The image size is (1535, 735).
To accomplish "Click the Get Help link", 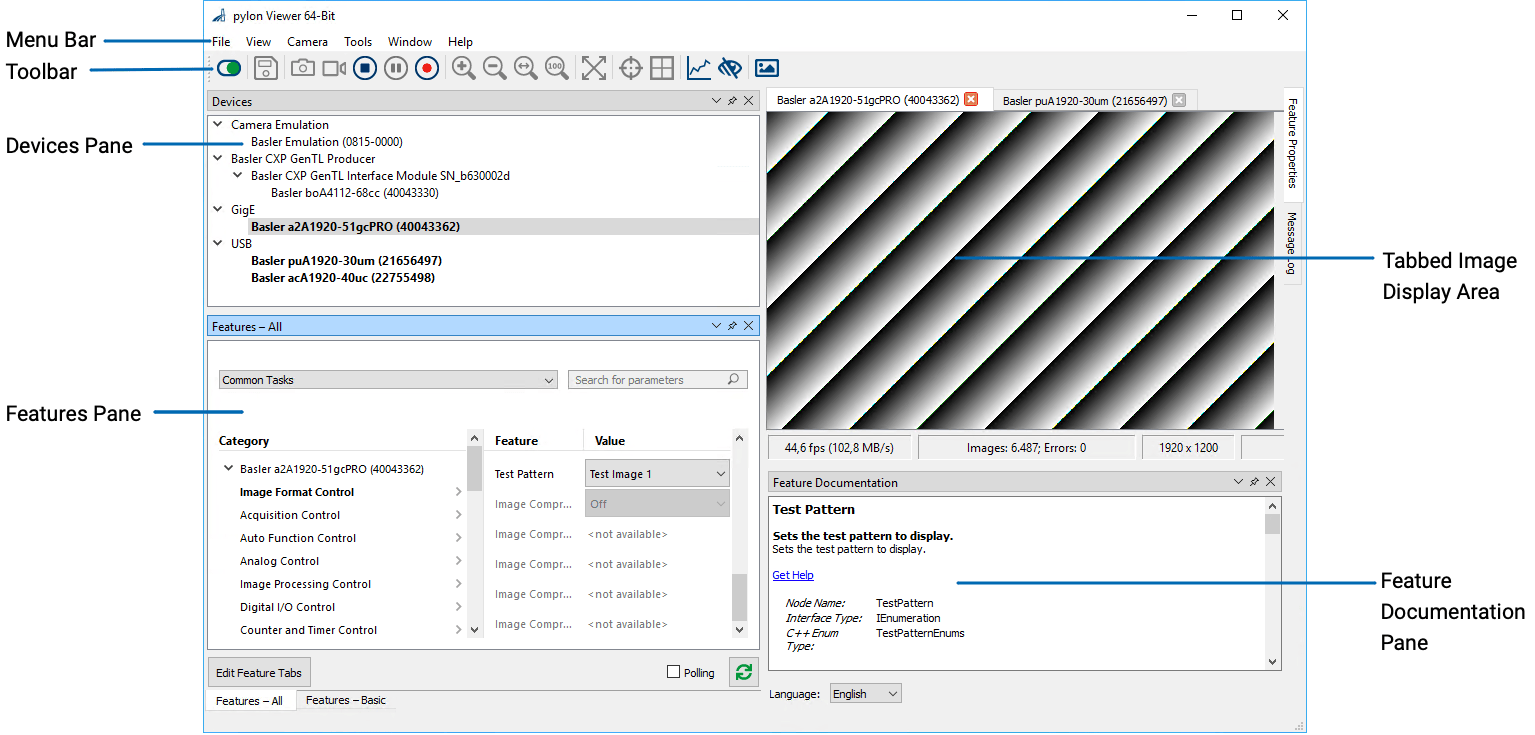I will coord(793,575).
